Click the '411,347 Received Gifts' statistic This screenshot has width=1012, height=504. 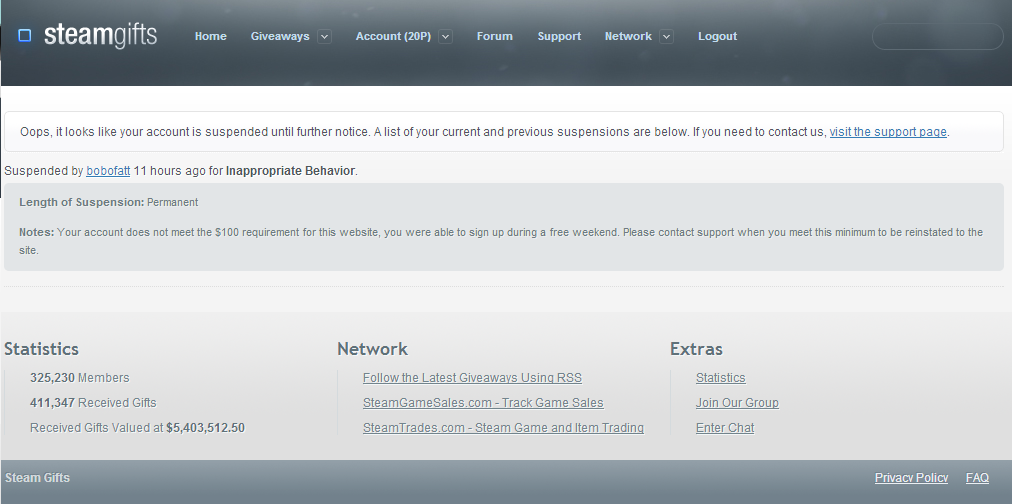click(x=93, y=403)
